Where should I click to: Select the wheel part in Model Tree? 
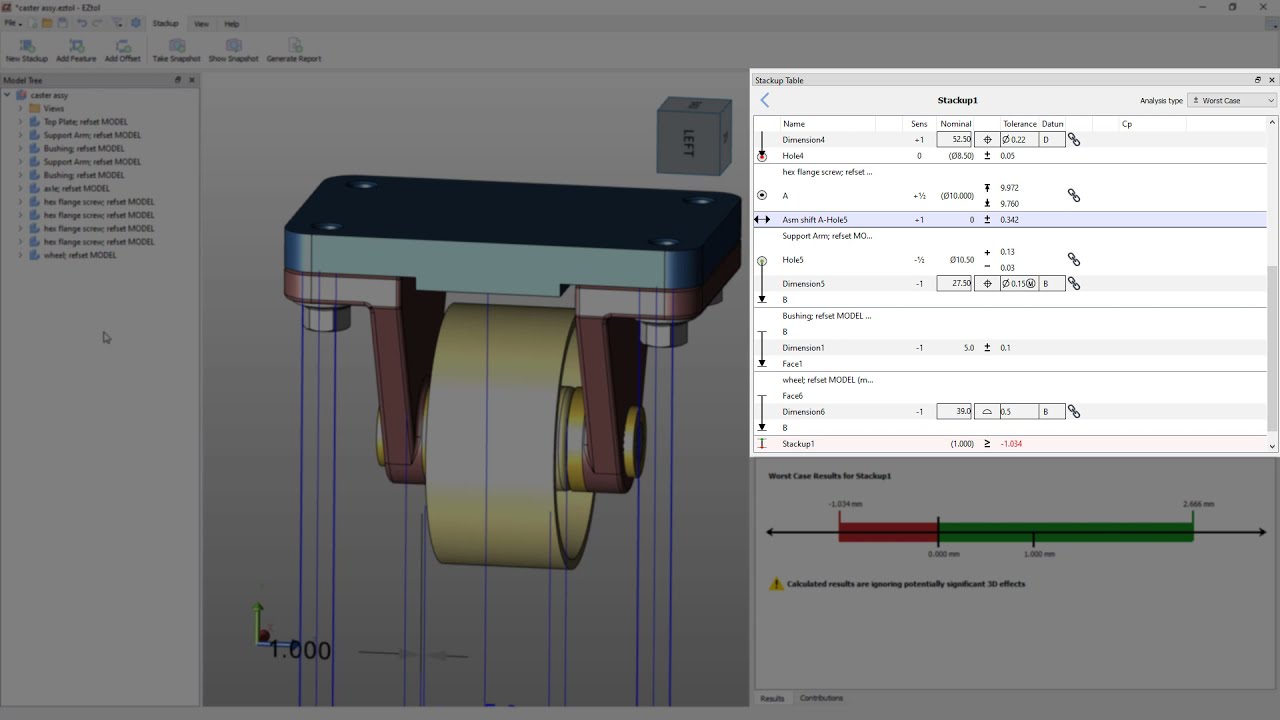coord(80,255)
